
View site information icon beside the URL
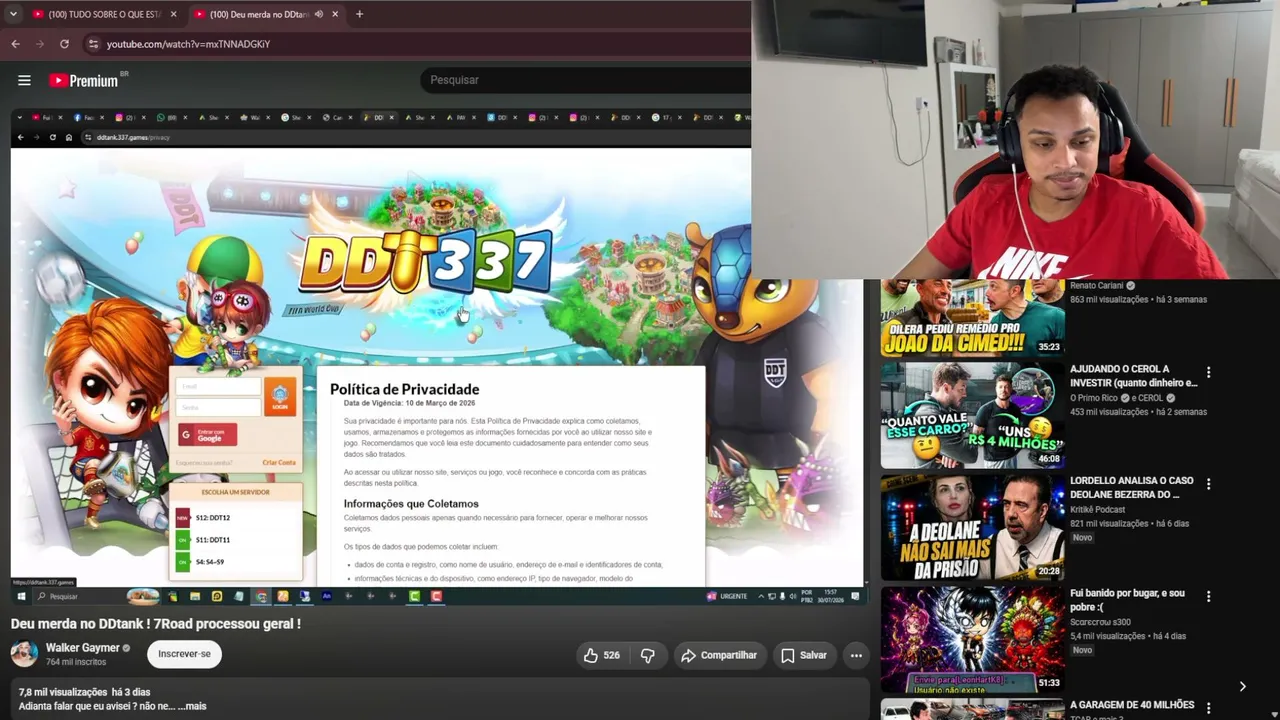point(93,44)
